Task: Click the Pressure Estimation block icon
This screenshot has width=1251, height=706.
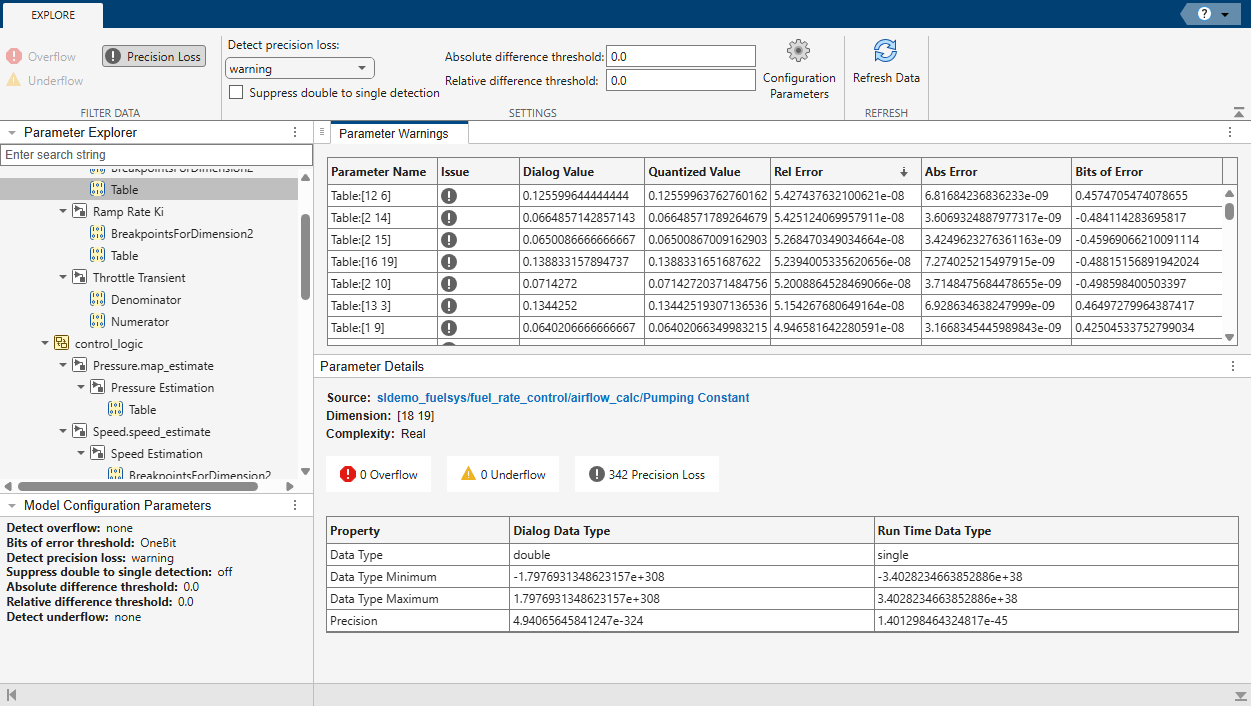Action: pos(98,387)
